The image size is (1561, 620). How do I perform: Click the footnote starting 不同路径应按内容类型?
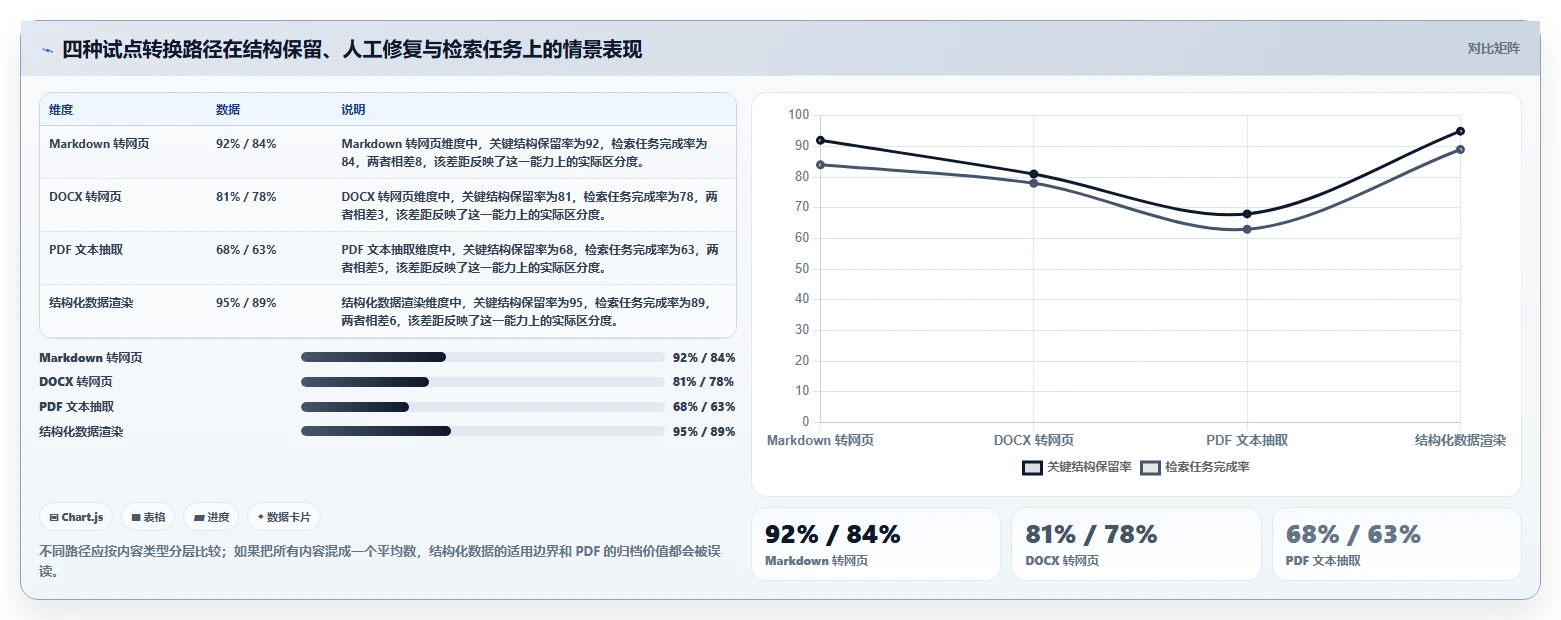point(380,561)
